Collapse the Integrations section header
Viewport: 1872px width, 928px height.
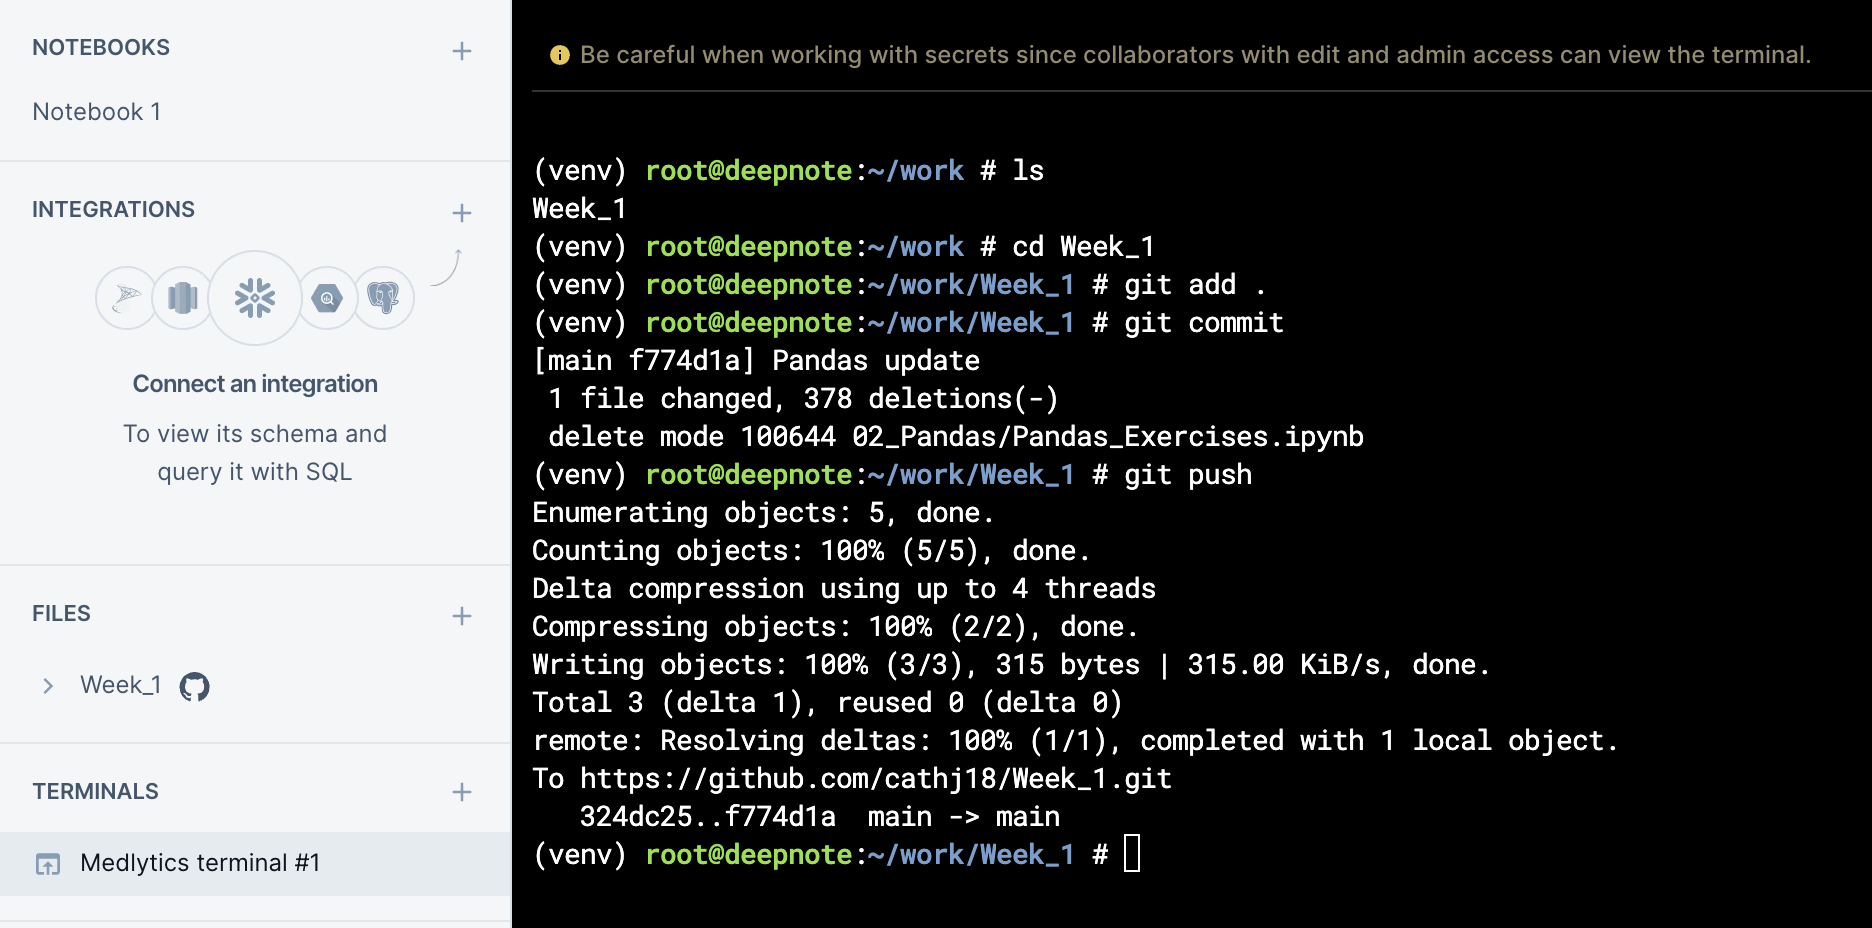(x=114, y=209)
